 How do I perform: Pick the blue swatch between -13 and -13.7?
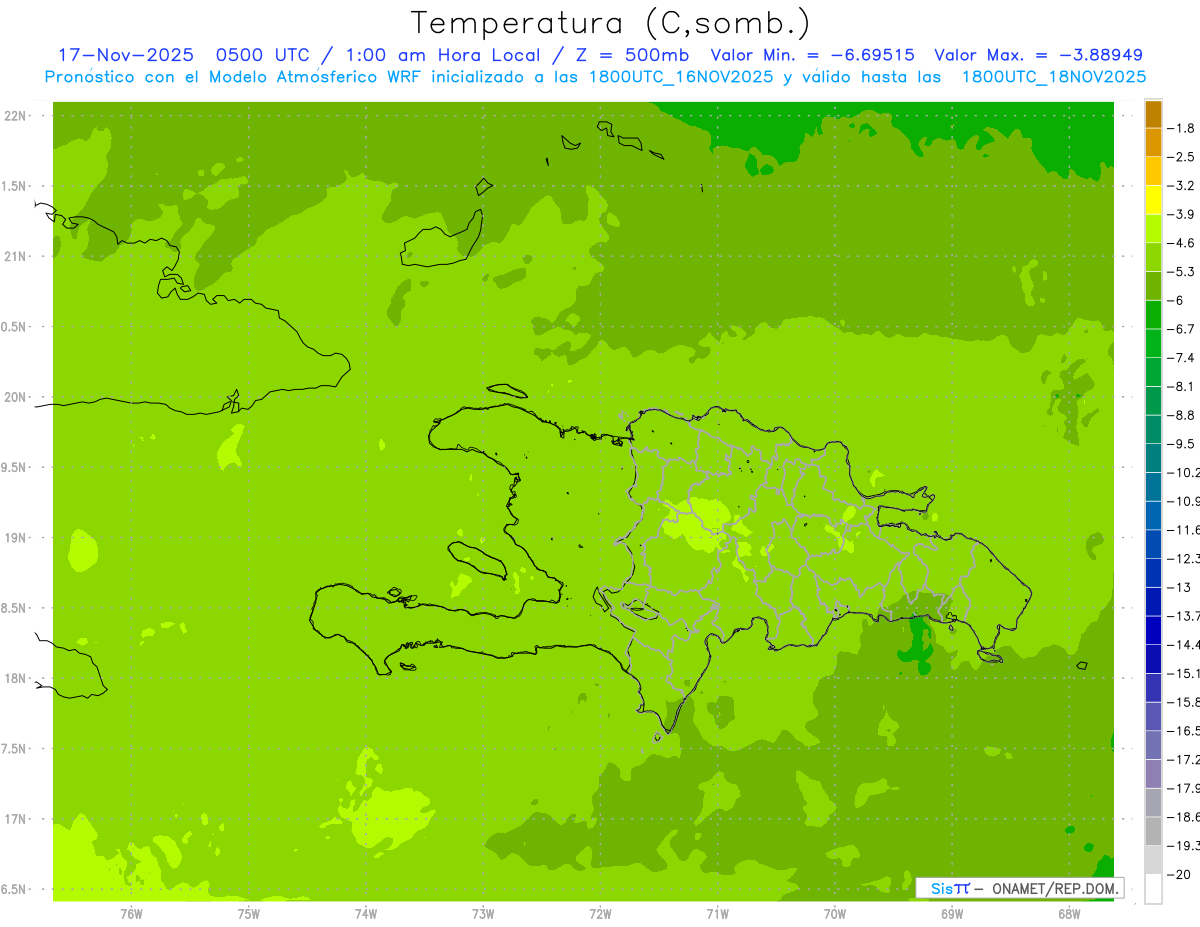coord(1153,602)
